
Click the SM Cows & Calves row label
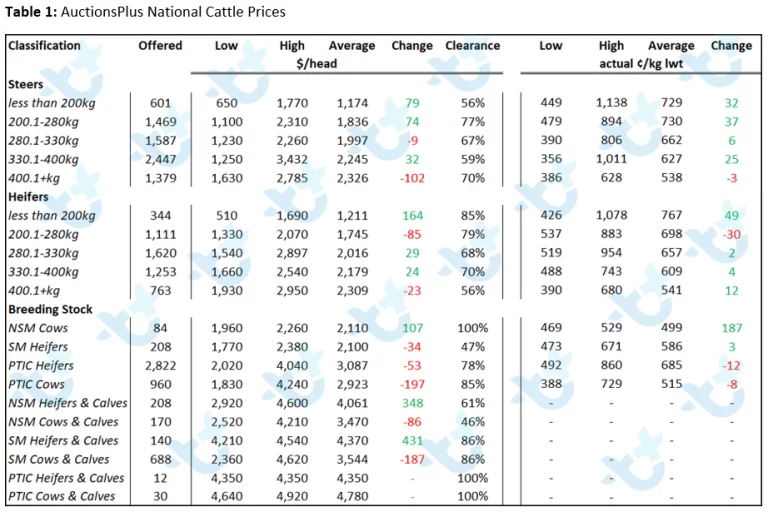coord(59,460)
